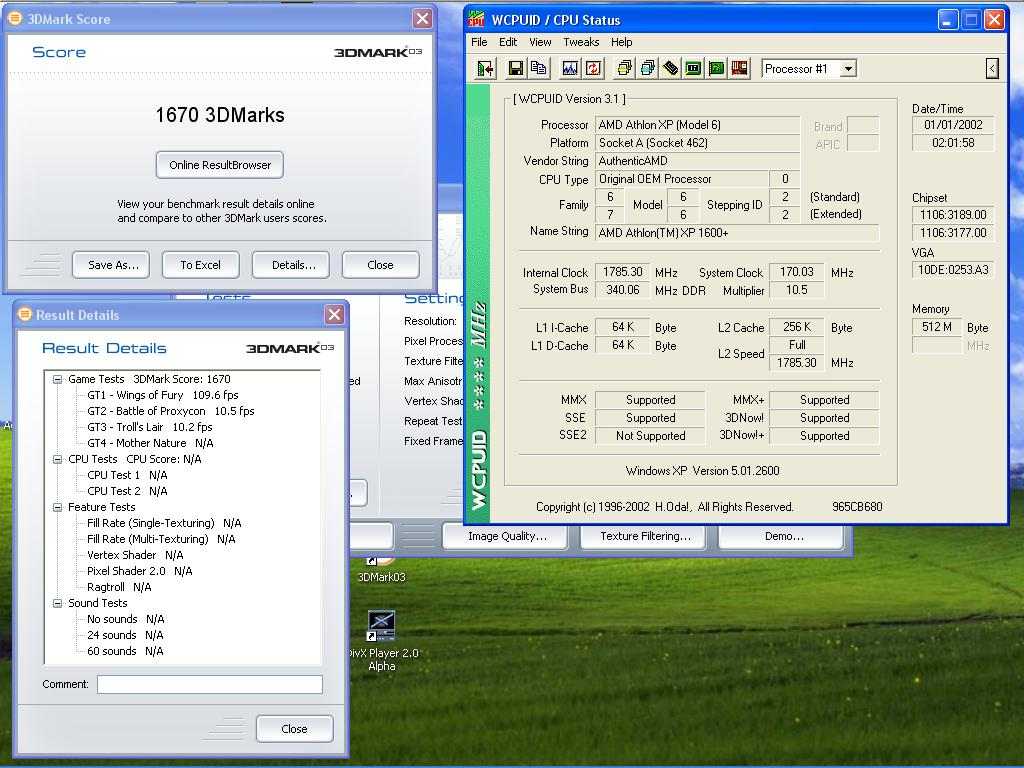Viewport: 1024px width, 768px height.
Task: Click the green PCI card toolbar icon
Action: (x=716, y=68)
